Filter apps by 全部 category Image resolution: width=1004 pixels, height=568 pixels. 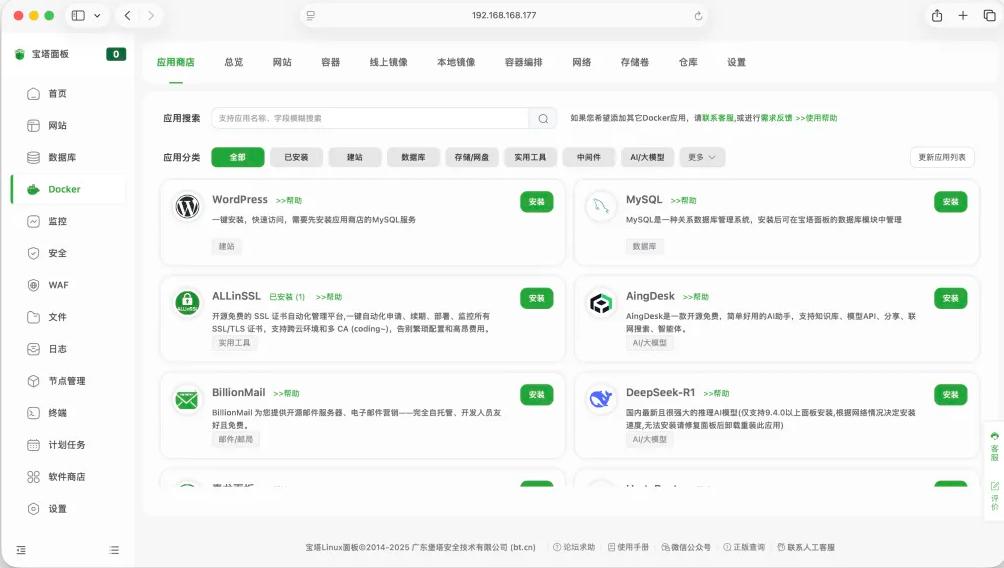pyautogui.click(x=238, y=158)
